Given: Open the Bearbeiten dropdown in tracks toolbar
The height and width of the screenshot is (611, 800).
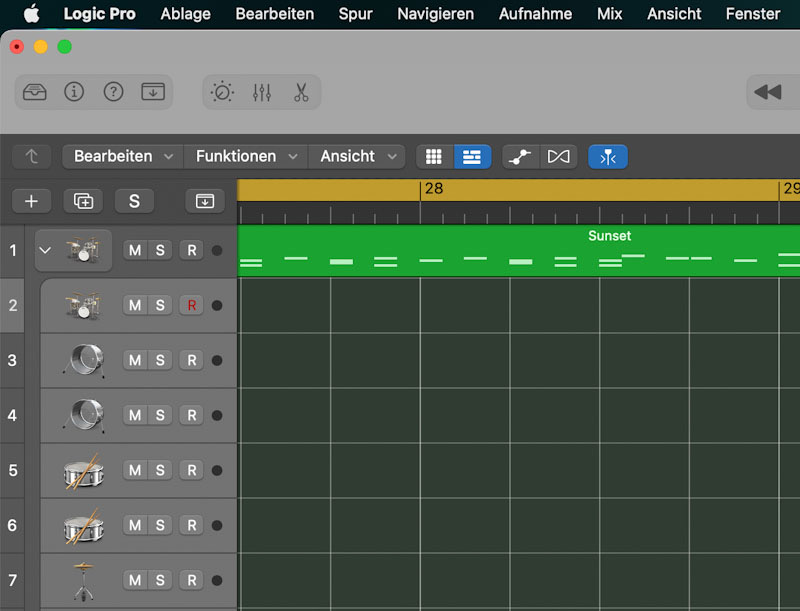Looking at the screenshot, I should click(x=123, y=157).
